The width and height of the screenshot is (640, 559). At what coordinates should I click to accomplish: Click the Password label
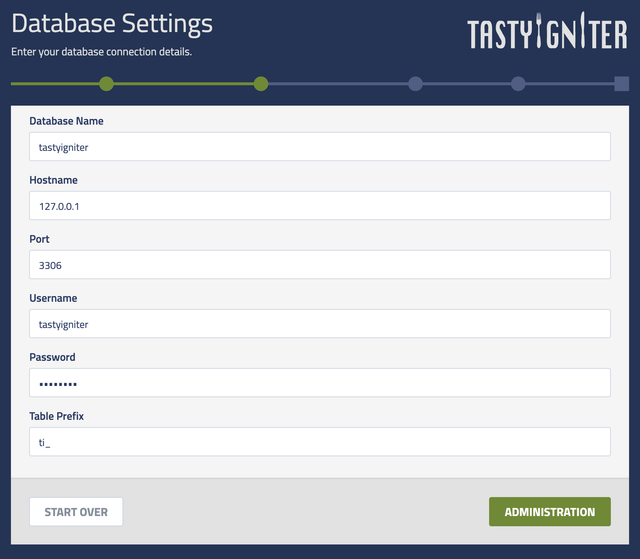(52, 357)
